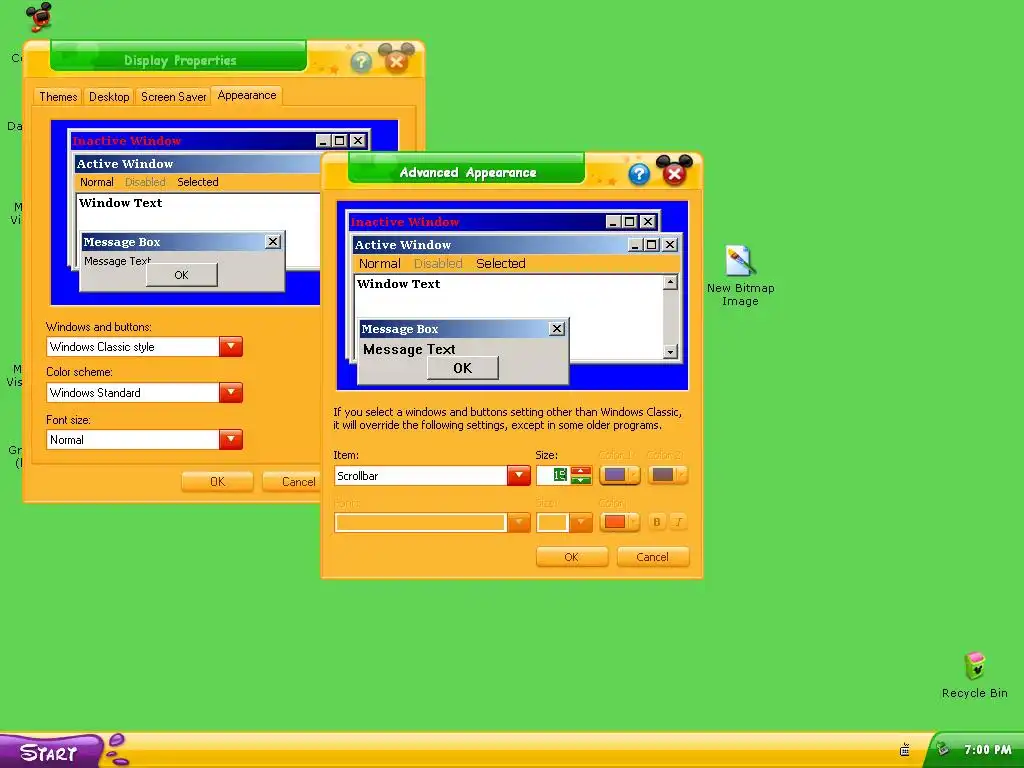The height and width of the screenshot is (768, 1024).
Task: Click the Inactive Window maximize box in Display Properties
Action: pyautogui.click(x=340, y=140)
